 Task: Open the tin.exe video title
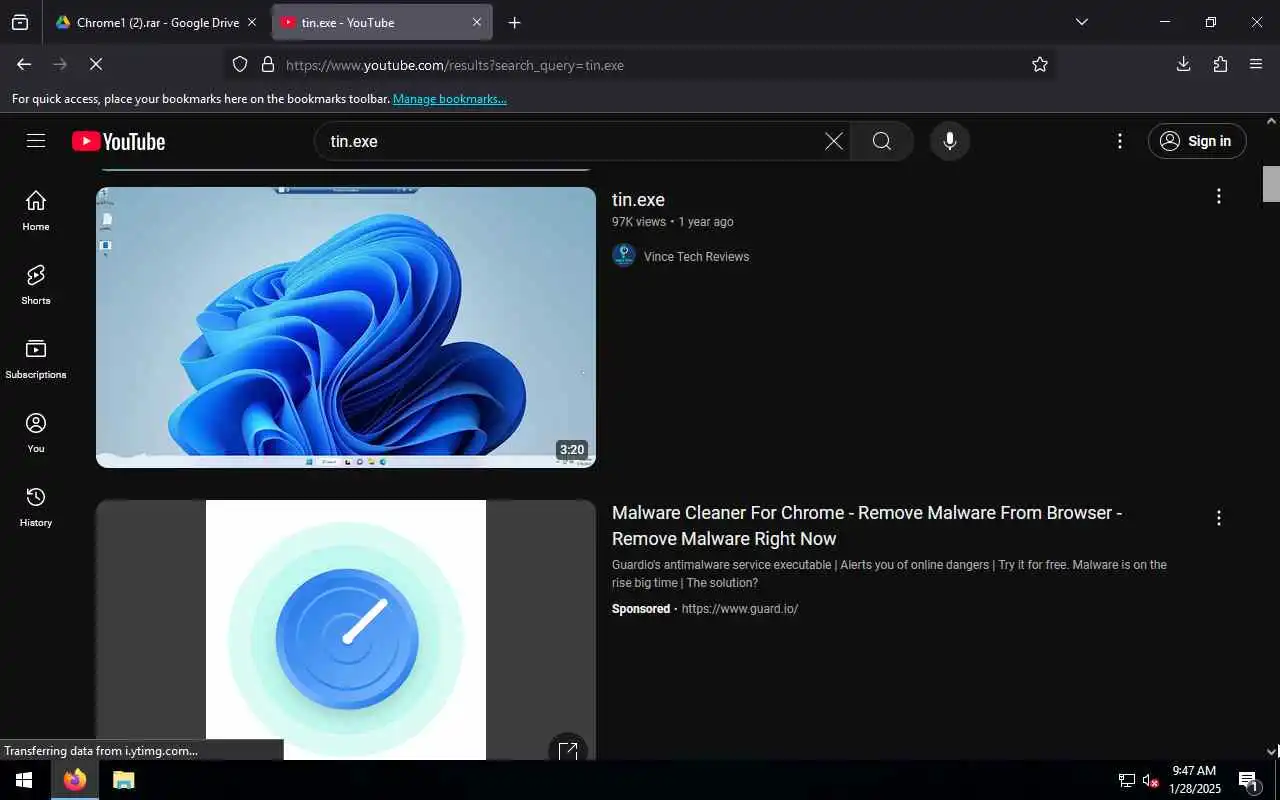[638, 200]
